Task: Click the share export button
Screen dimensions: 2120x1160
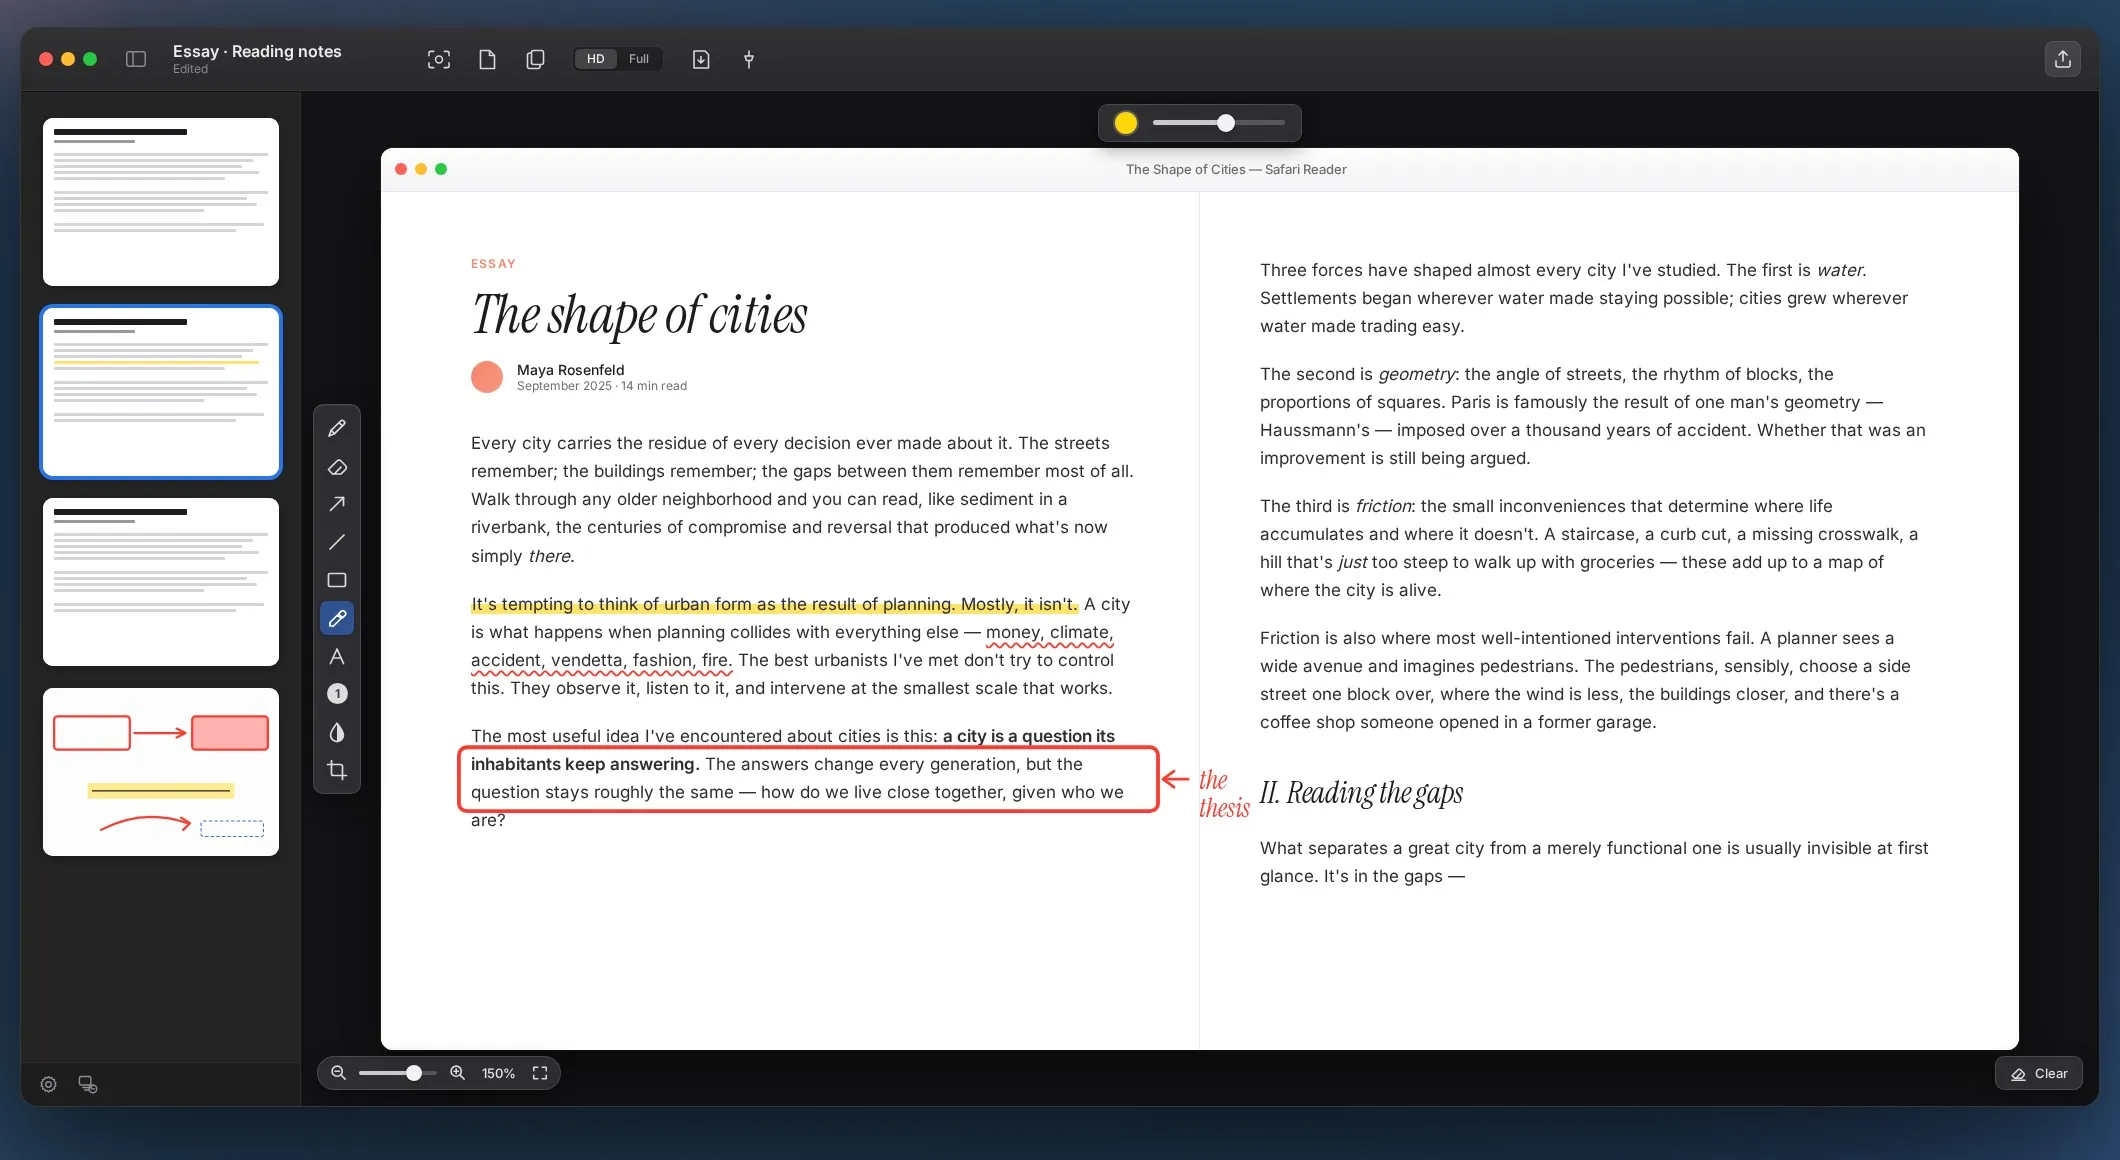Action: (x=2062, y=59)
